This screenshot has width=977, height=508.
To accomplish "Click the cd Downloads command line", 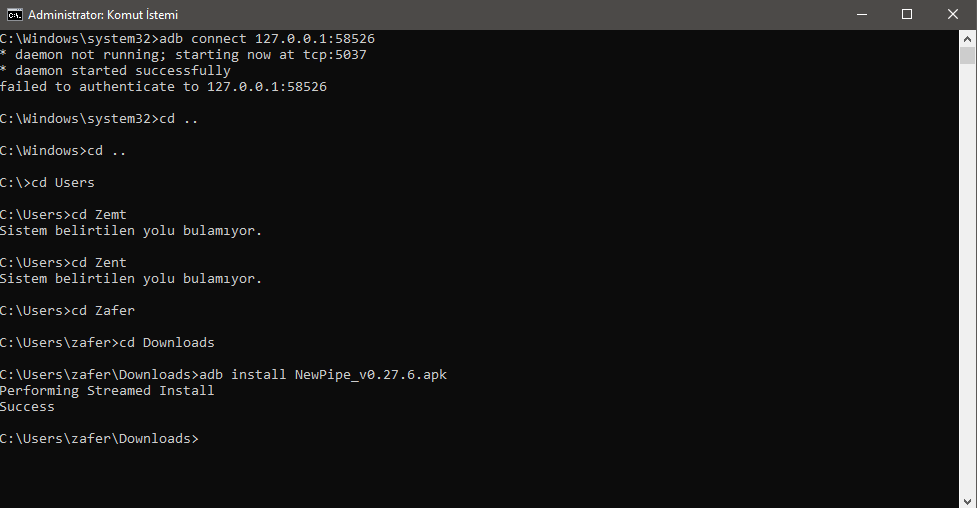I will coord(107,343).
